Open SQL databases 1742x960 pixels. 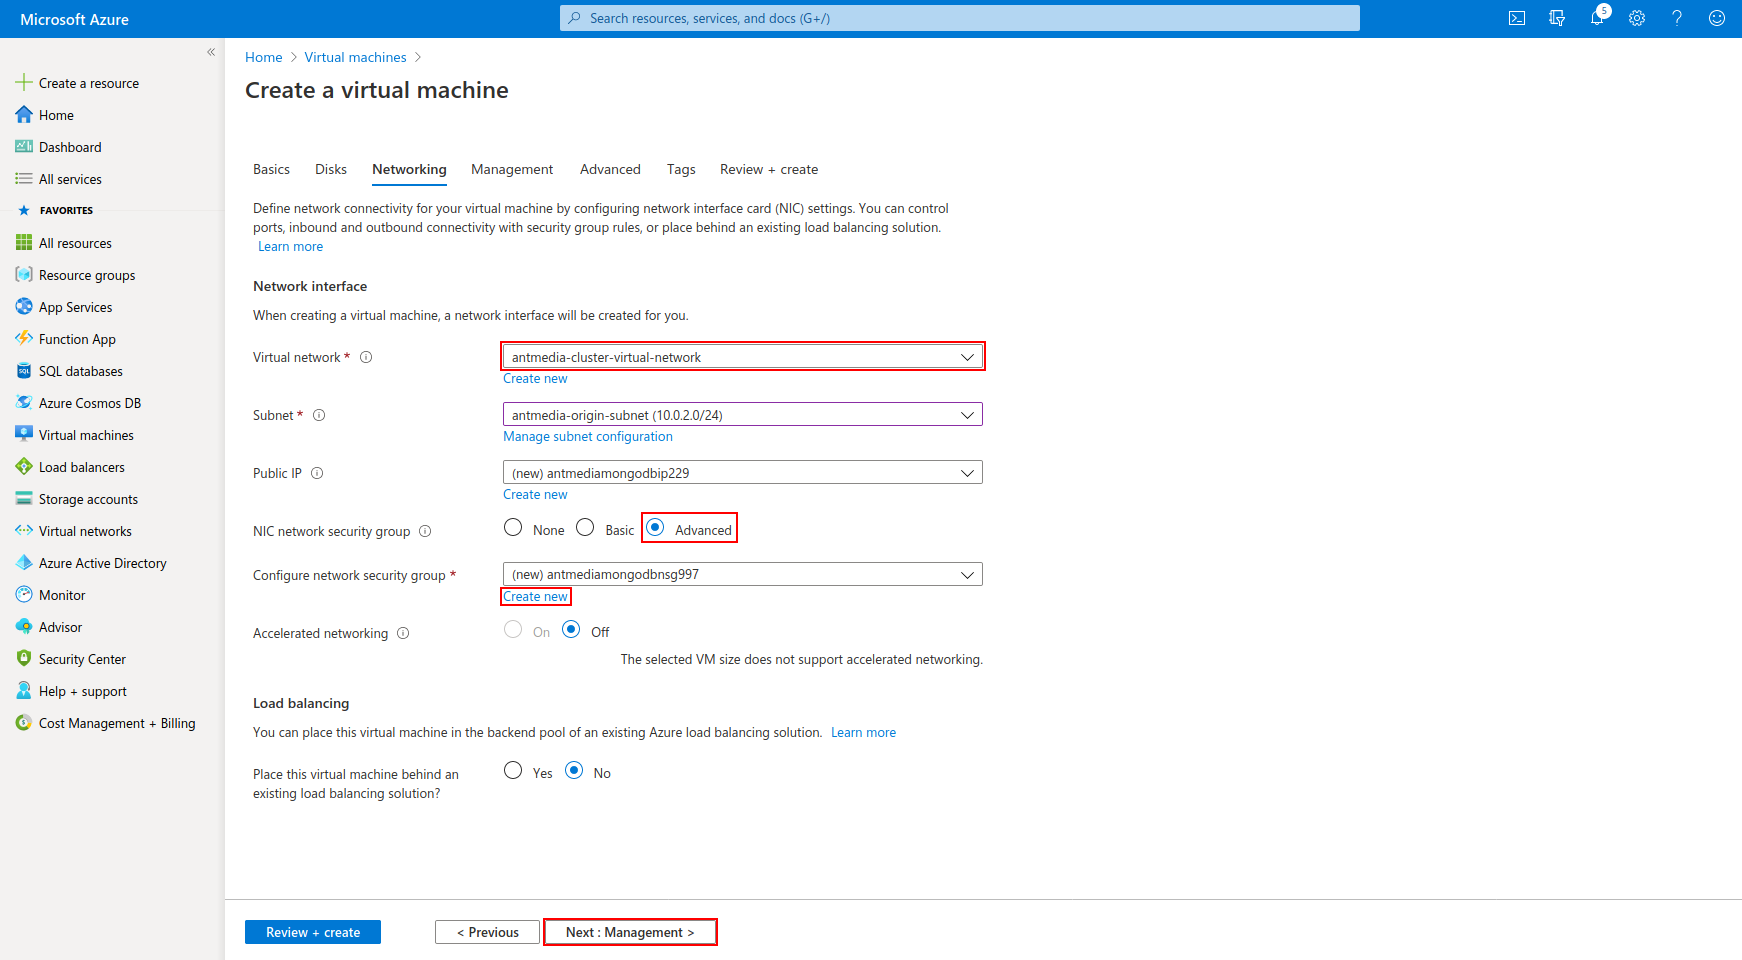[81, 371]
